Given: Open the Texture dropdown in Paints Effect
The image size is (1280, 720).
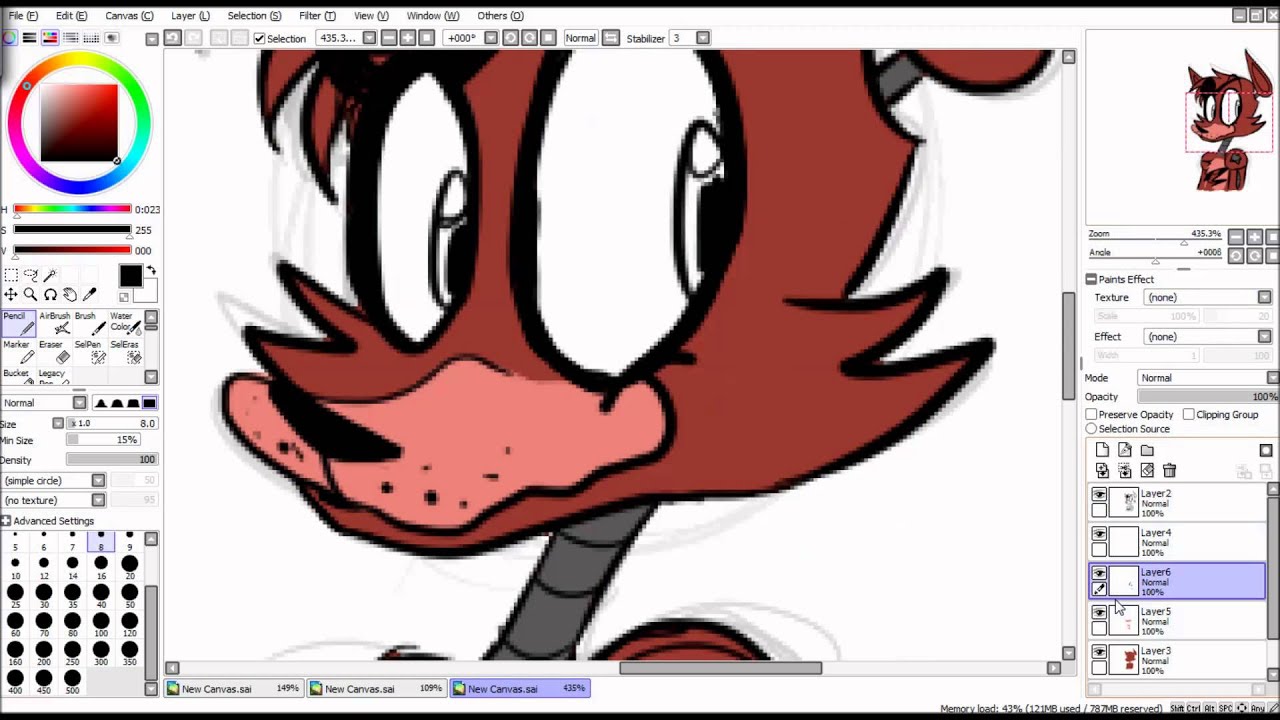Looking at the screenshot, I should (x=1264, y=297).
